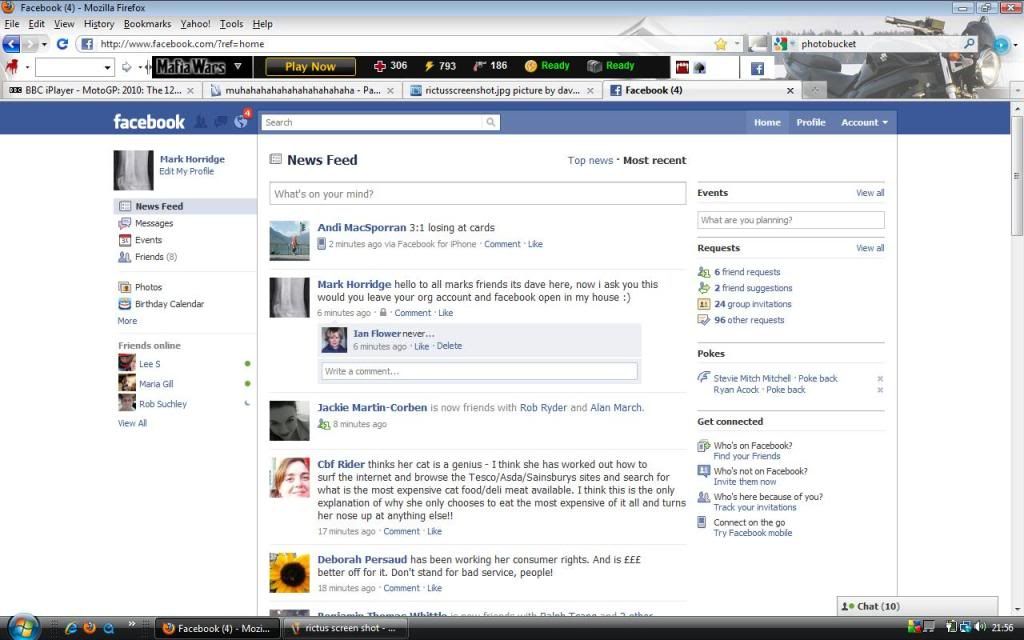Viewport: 1024px width, 640px height.
Task: Open Edit My Profile link
Action: coord(187,171)
